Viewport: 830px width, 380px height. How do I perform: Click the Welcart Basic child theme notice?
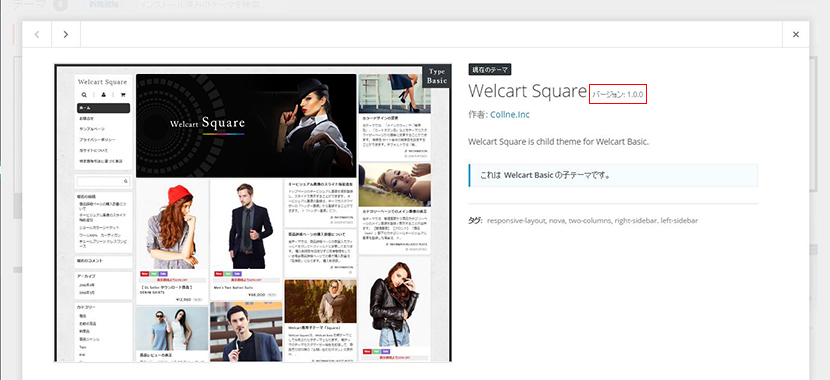pos(613,175)
